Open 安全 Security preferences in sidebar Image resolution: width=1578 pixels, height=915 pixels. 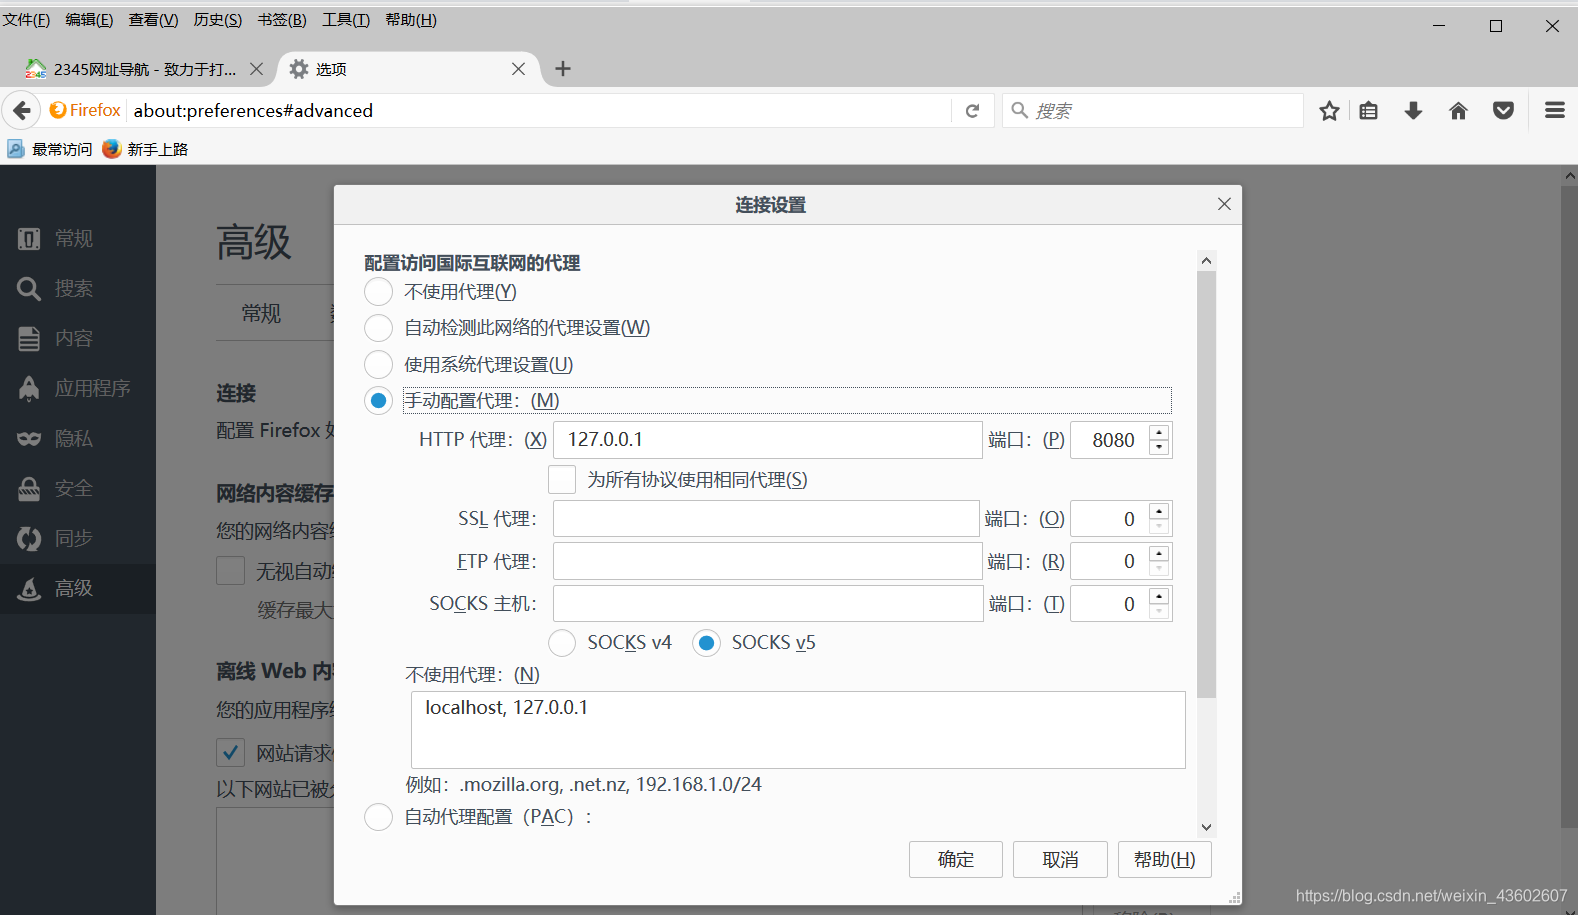77,489
